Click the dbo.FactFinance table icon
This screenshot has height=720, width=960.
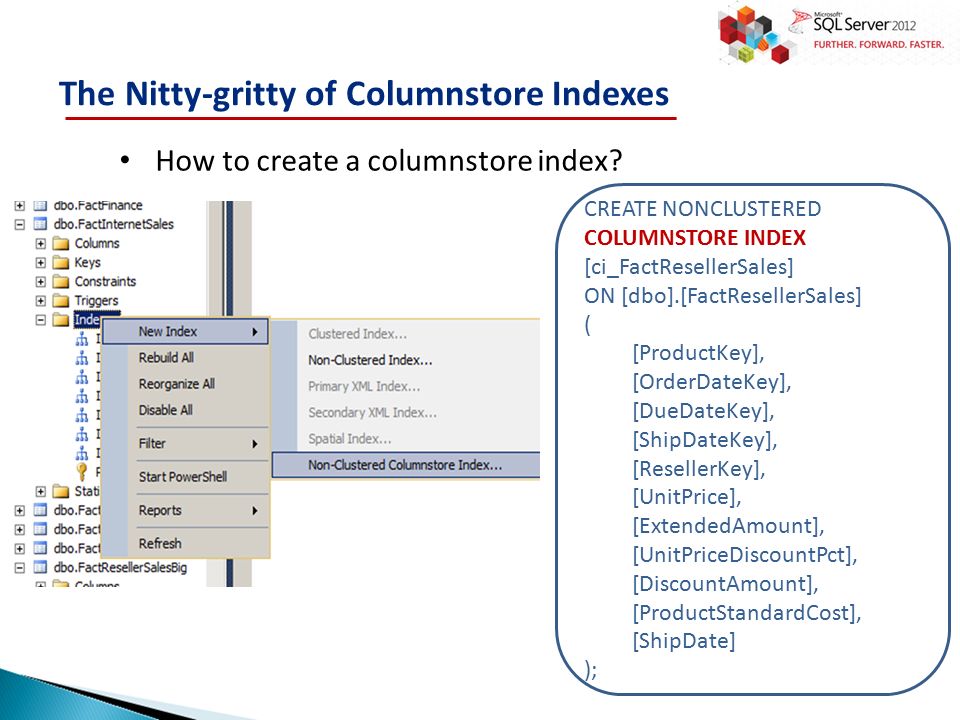40,206
